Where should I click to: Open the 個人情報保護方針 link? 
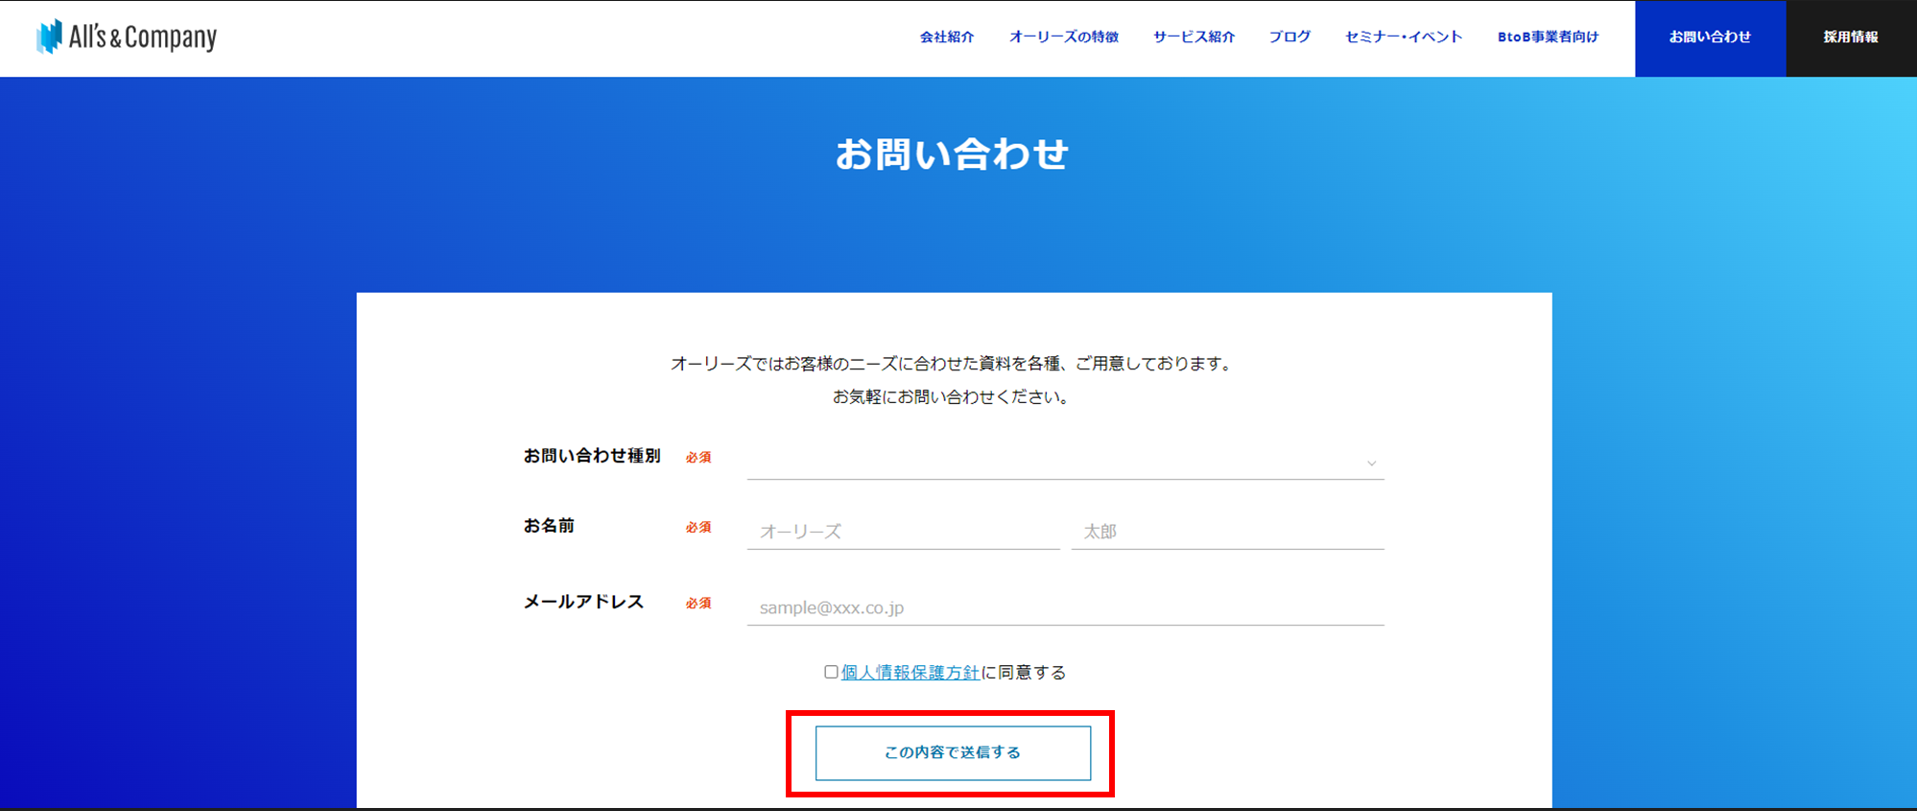pyautogui.click(x=910, y=672)
